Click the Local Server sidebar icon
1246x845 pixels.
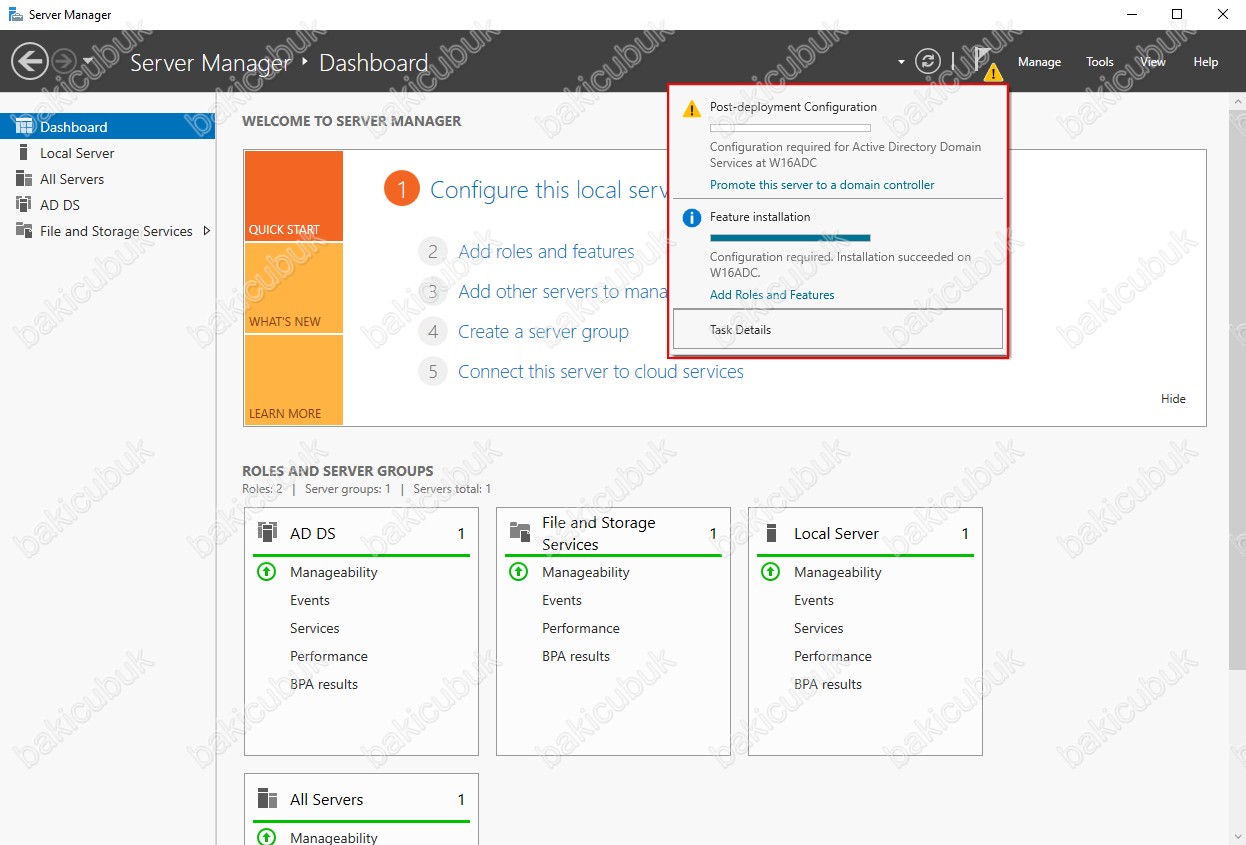pos(24,152)
